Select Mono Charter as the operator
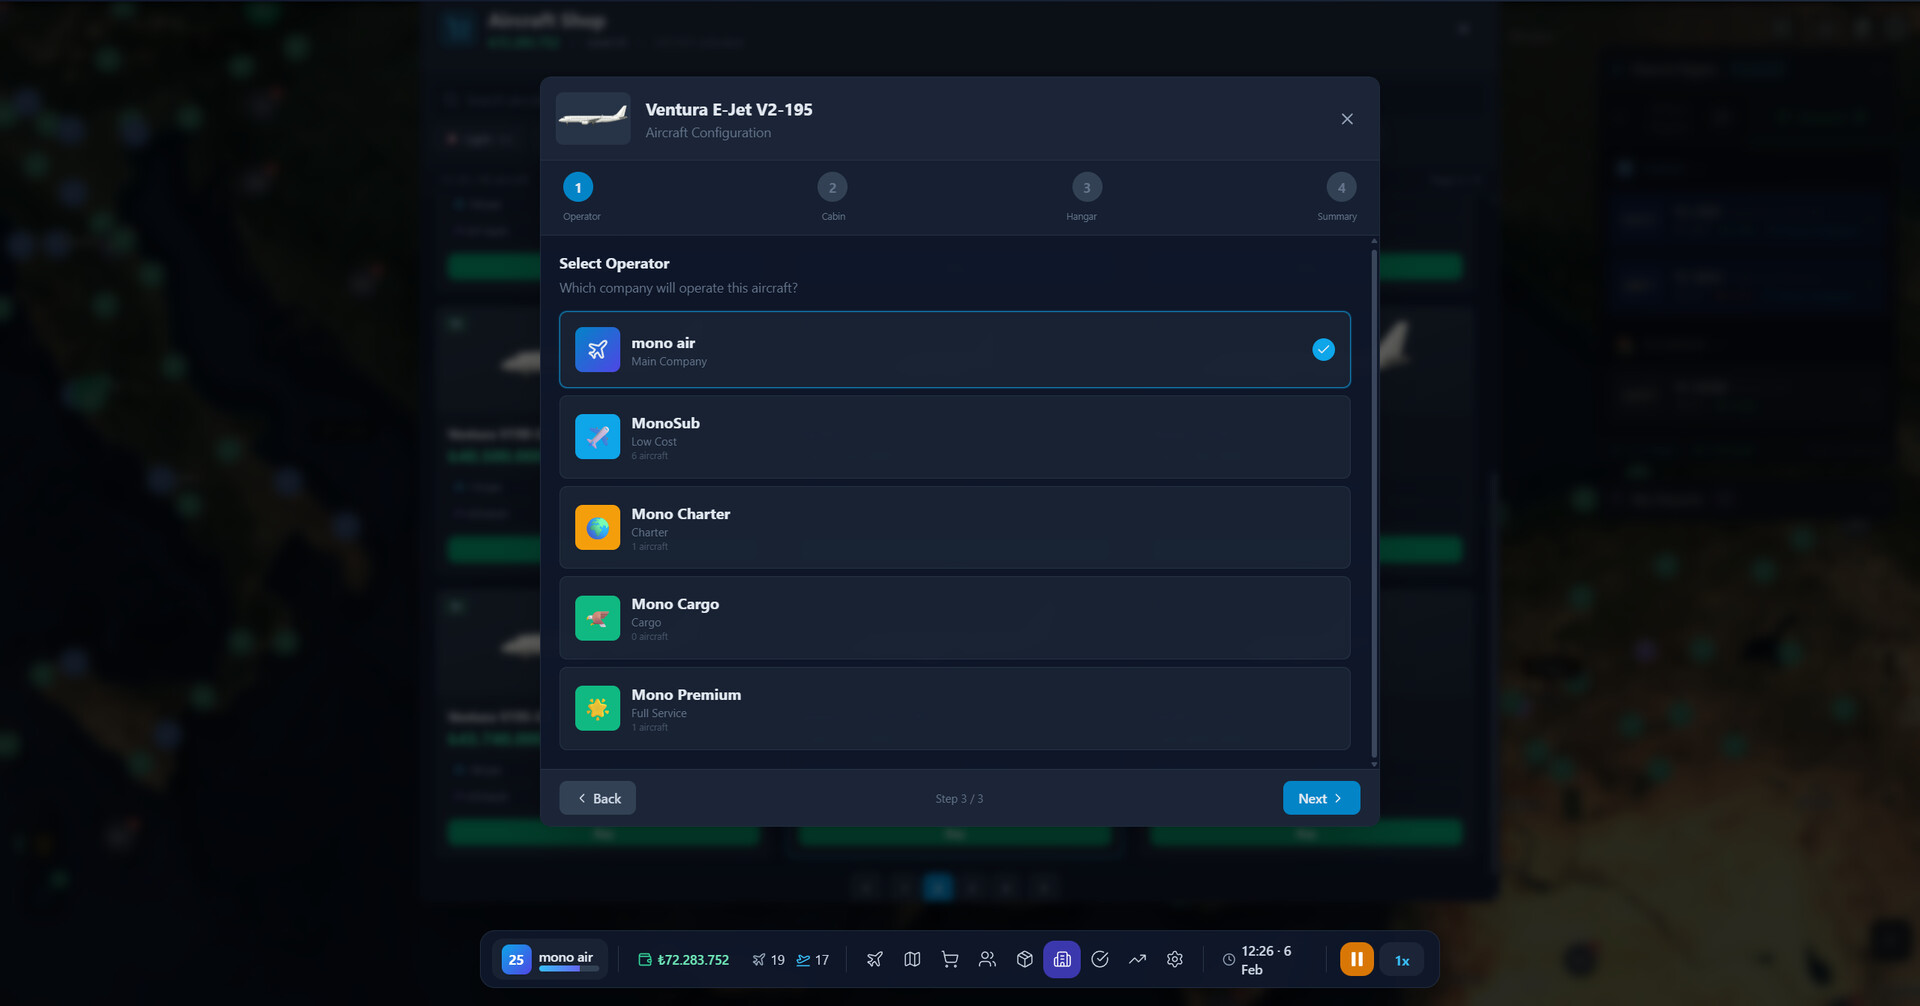The image size is (1920, 1006). pos(954,527)
